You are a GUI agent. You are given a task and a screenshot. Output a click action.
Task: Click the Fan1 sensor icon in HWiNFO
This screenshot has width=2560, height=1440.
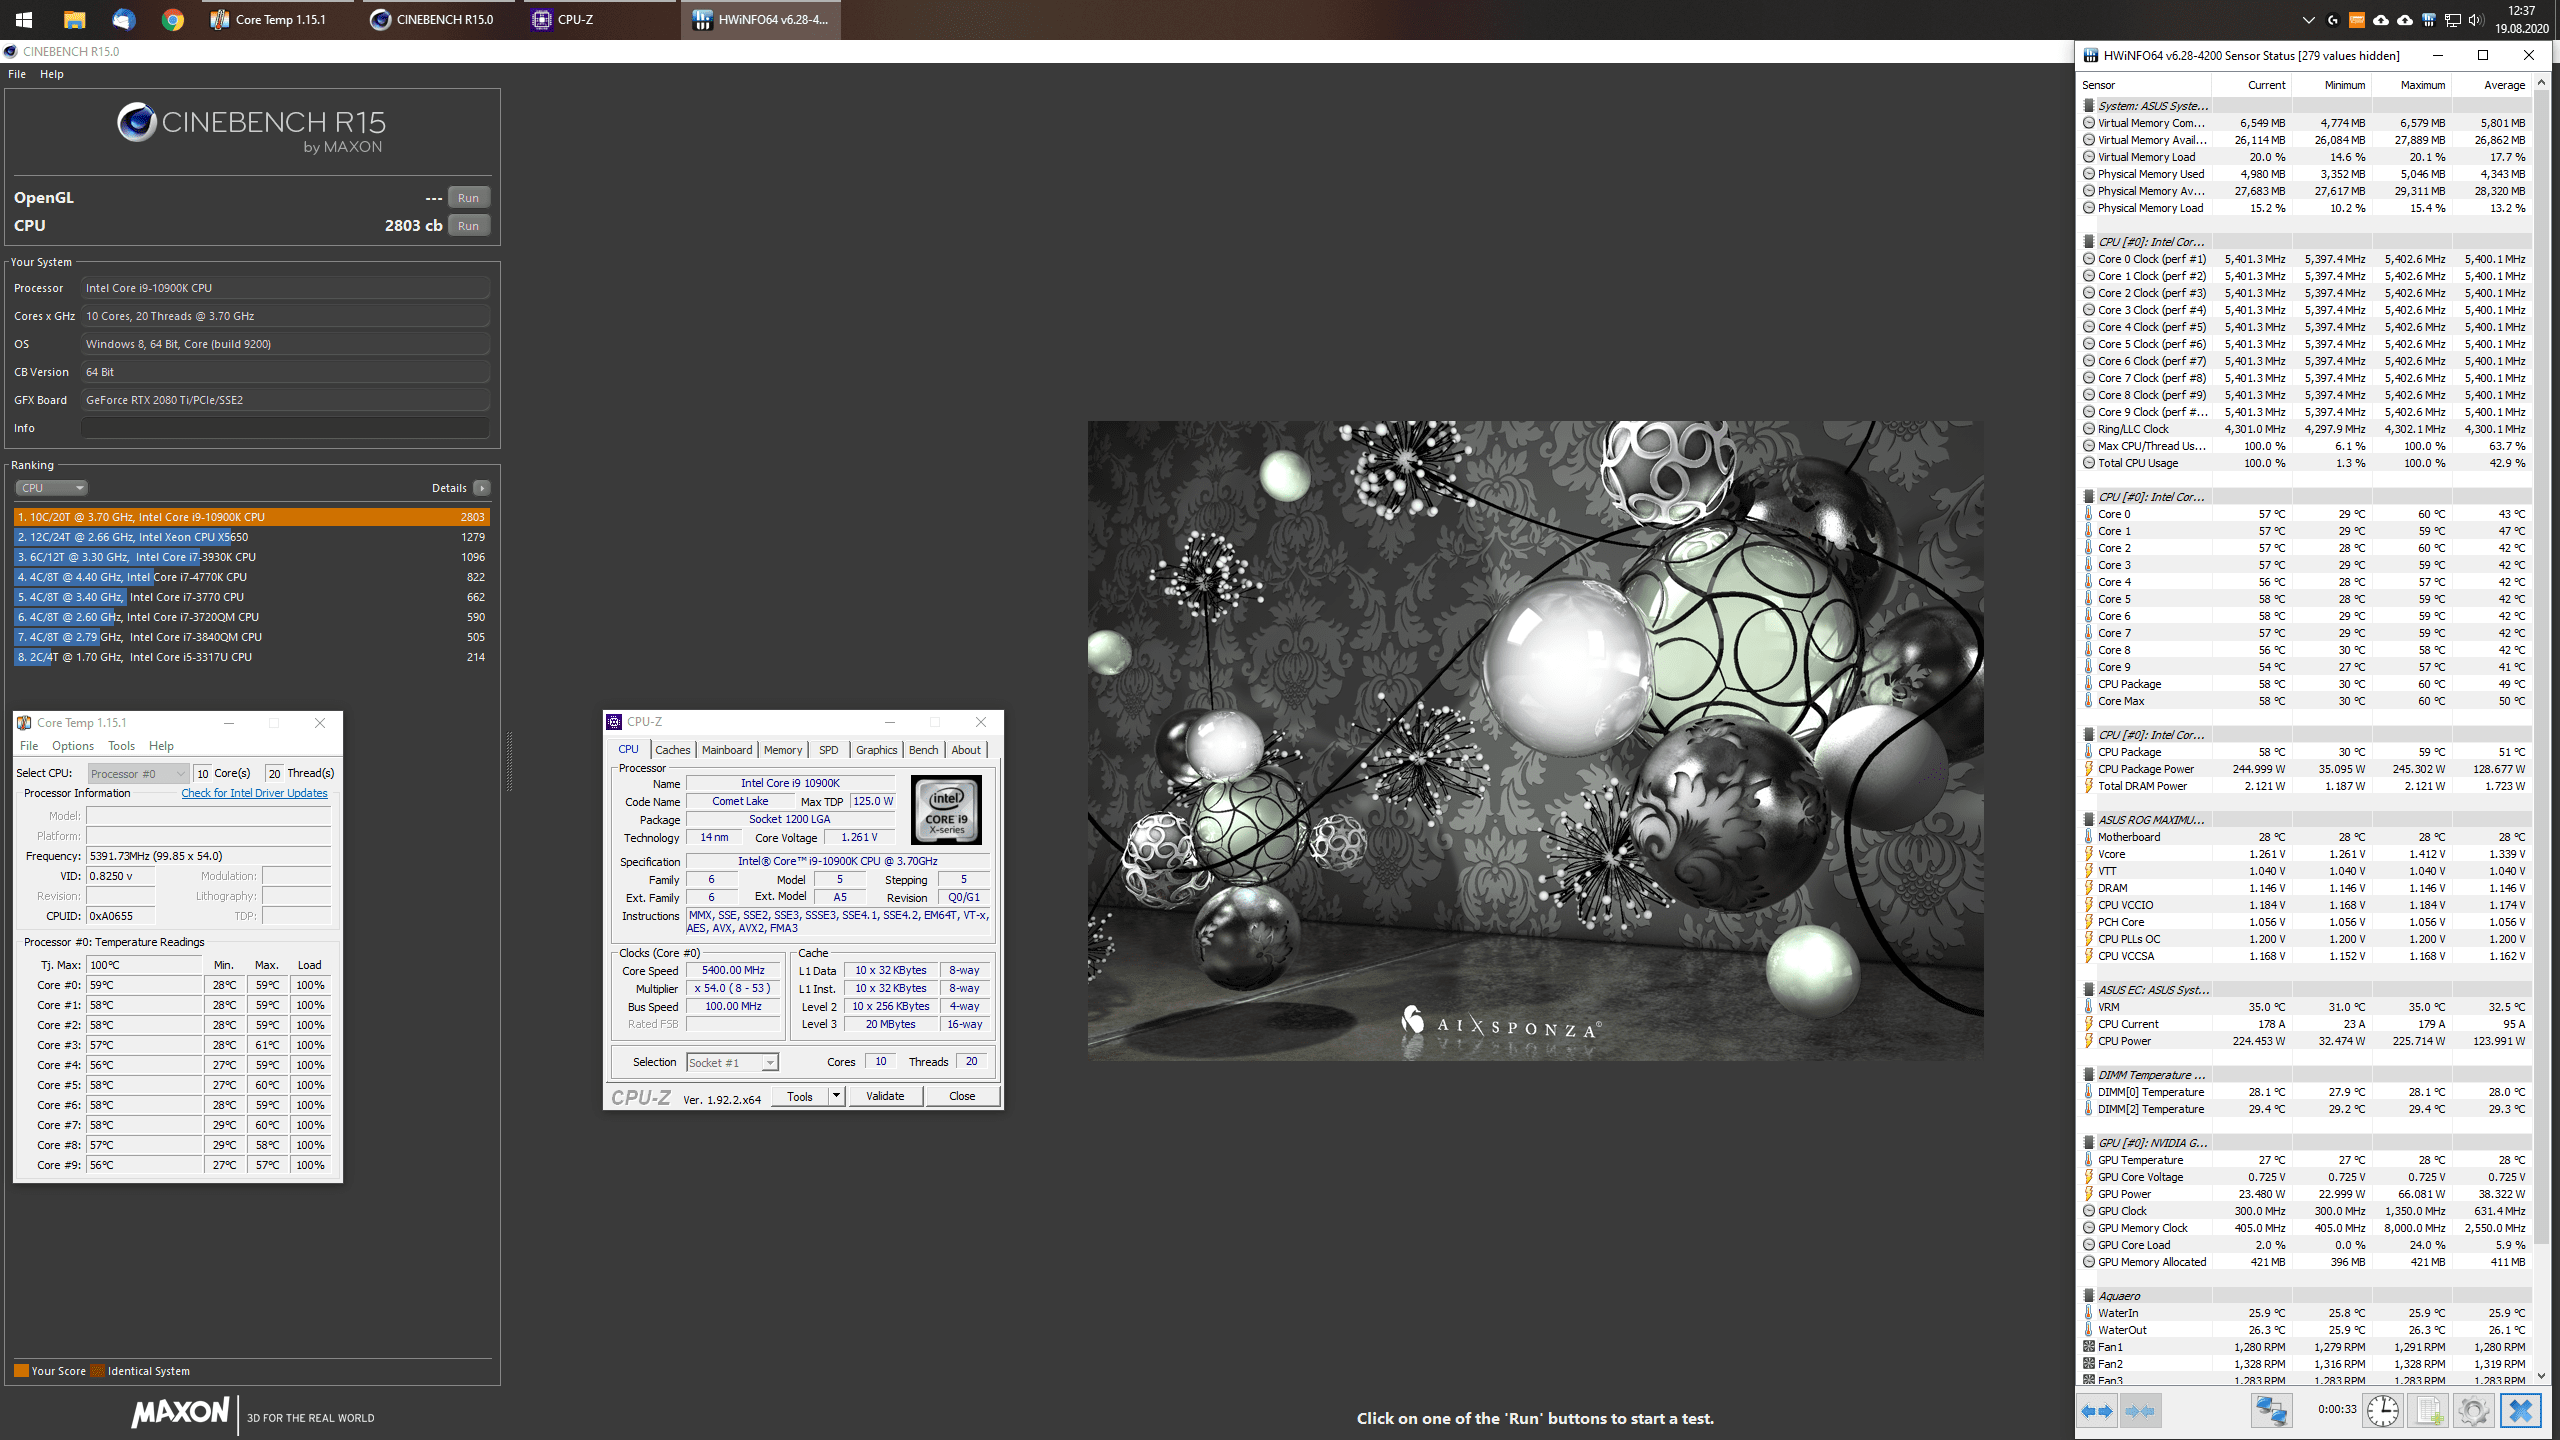pos(2089,1347)
